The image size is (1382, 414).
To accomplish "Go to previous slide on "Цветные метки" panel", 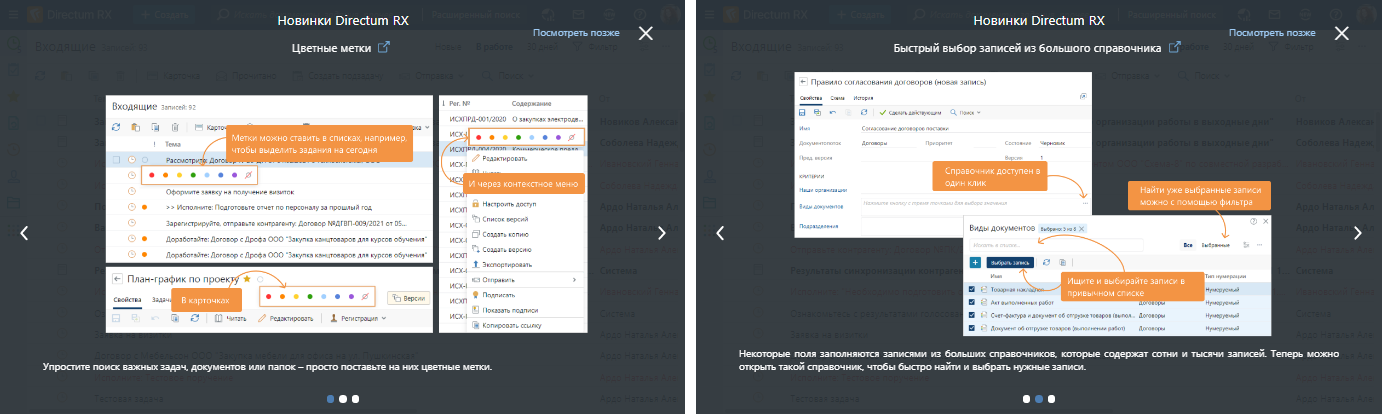I will coord(24,233).
